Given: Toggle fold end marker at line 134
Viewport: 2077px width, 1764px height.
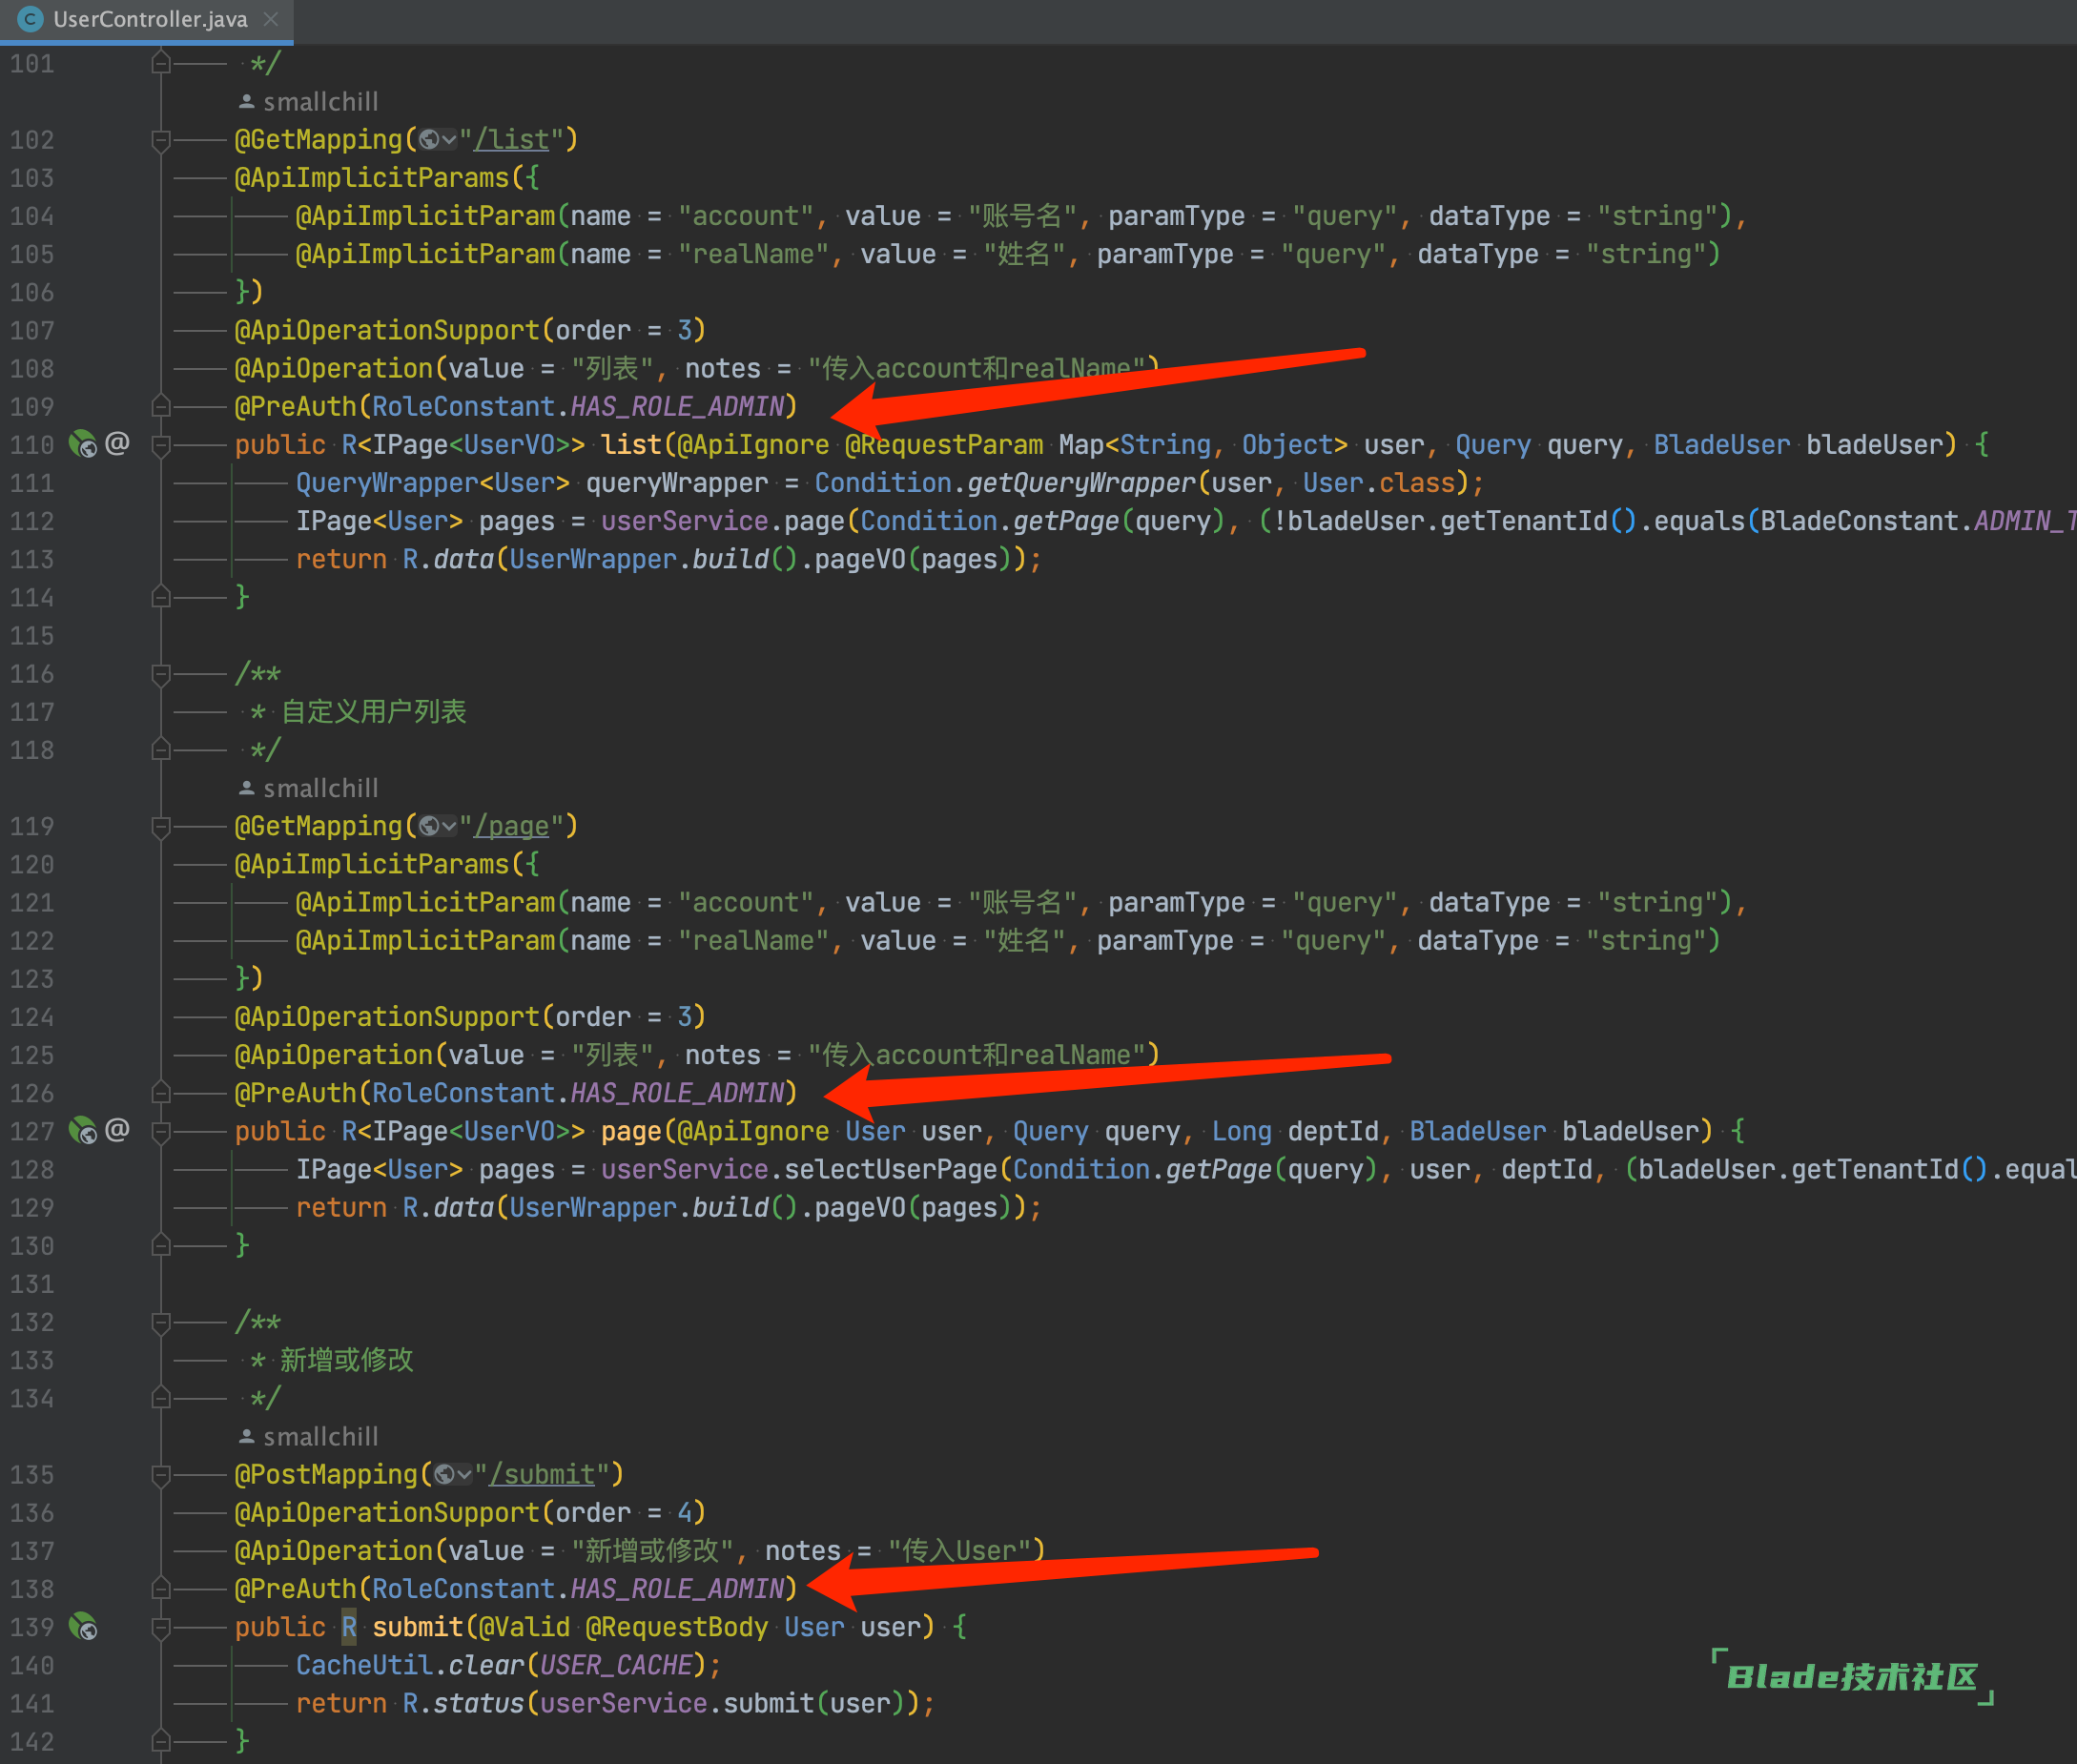Looking at the screenshot, I should coord(160,1398).
